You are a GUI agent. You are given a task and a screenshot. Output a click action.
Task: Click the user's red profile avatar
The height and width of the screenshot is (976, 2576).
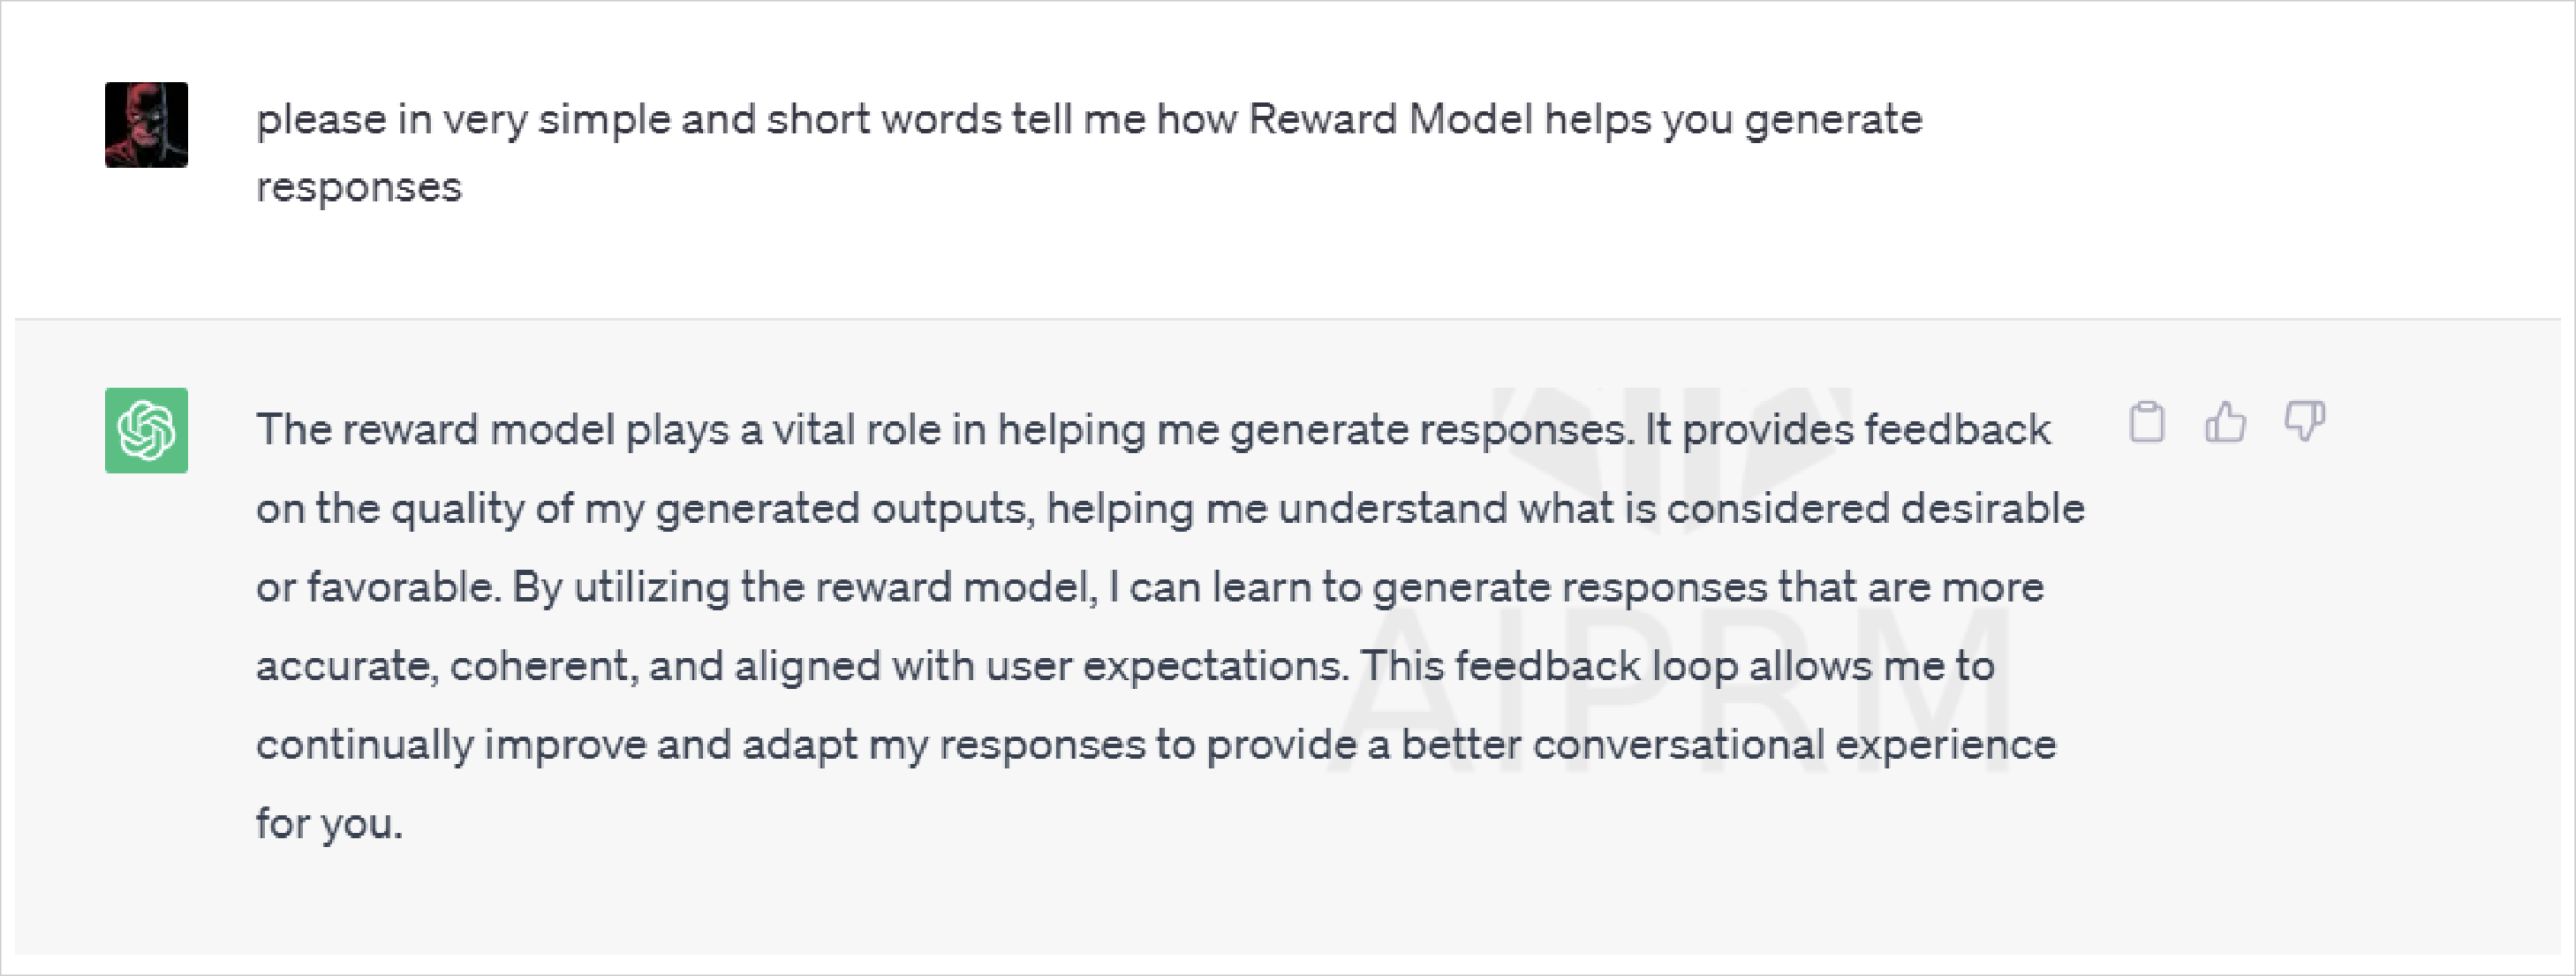pyautogui.click(x=146, y=125)
